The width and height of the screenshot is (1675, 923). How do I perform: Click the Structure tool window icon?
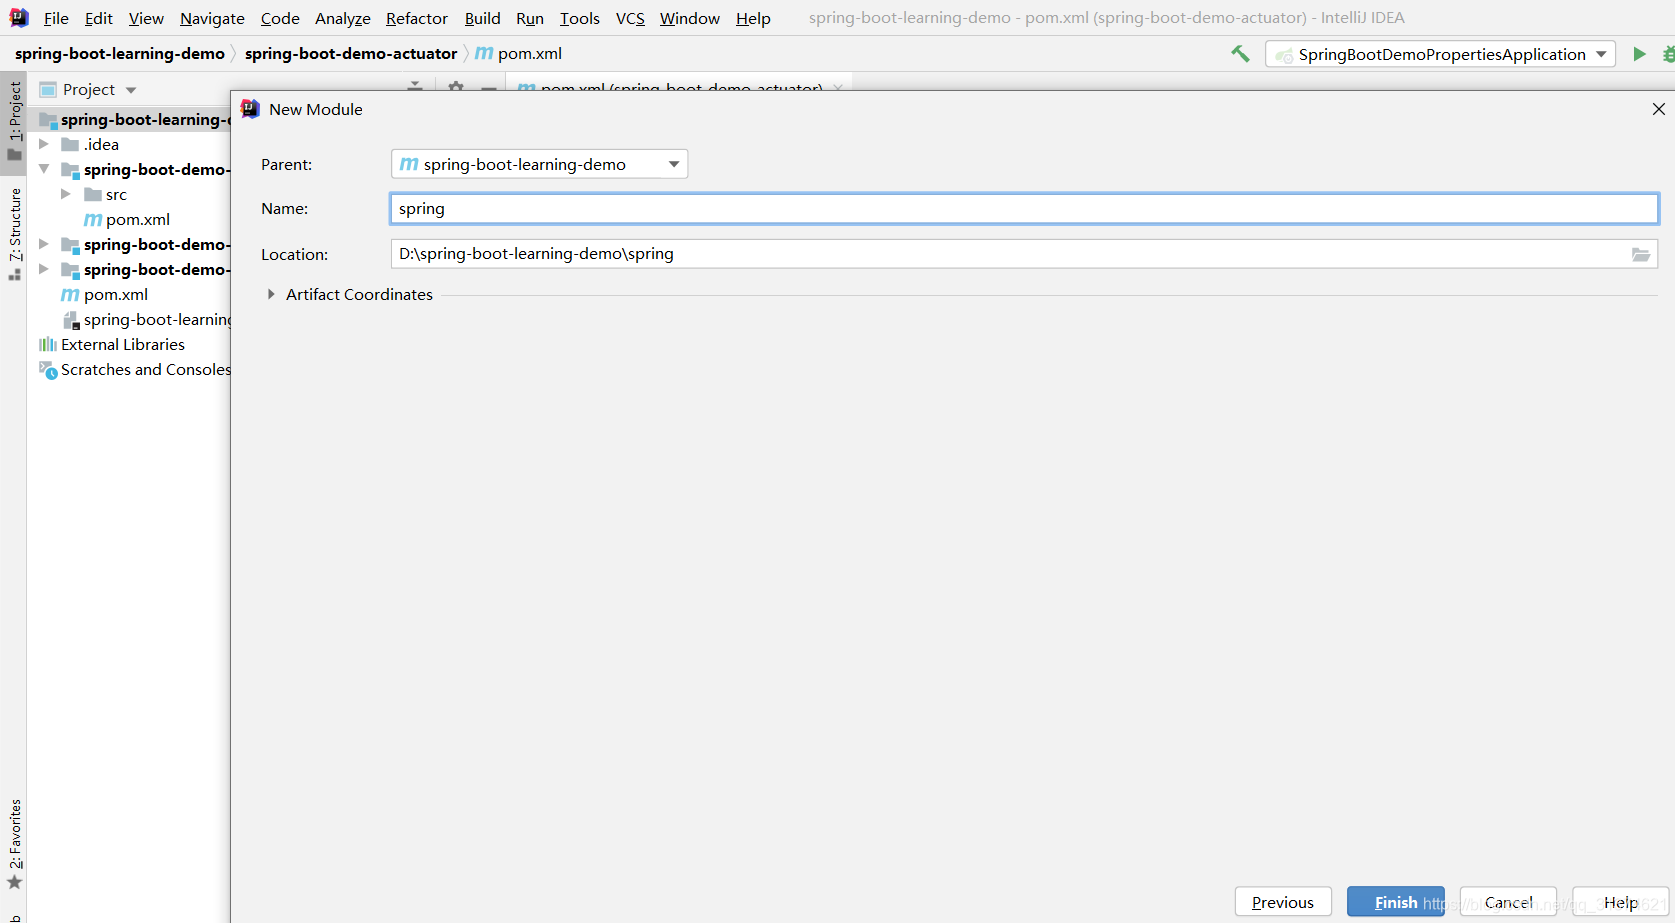pyautogui.click(x=14, y=232)
